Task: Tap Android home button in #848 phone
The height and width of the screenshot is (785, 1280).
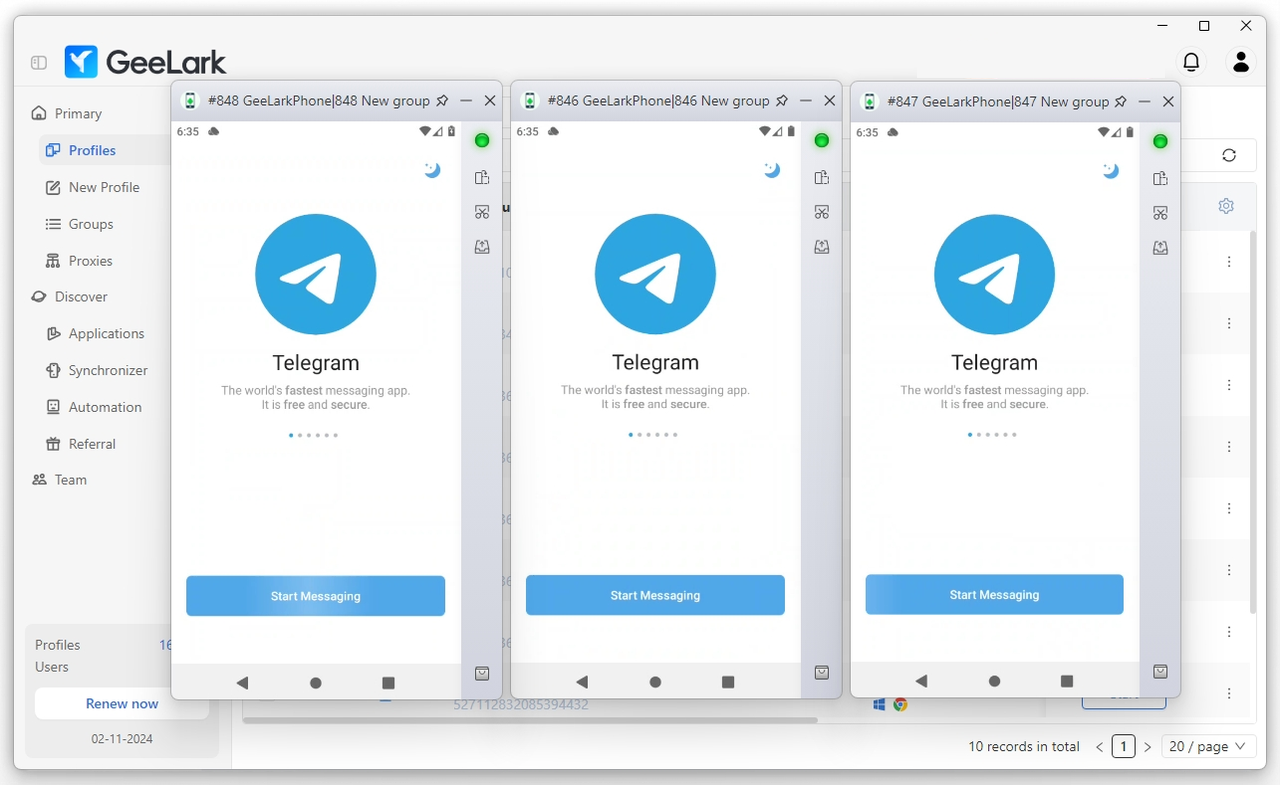Action: coord(316,683)
